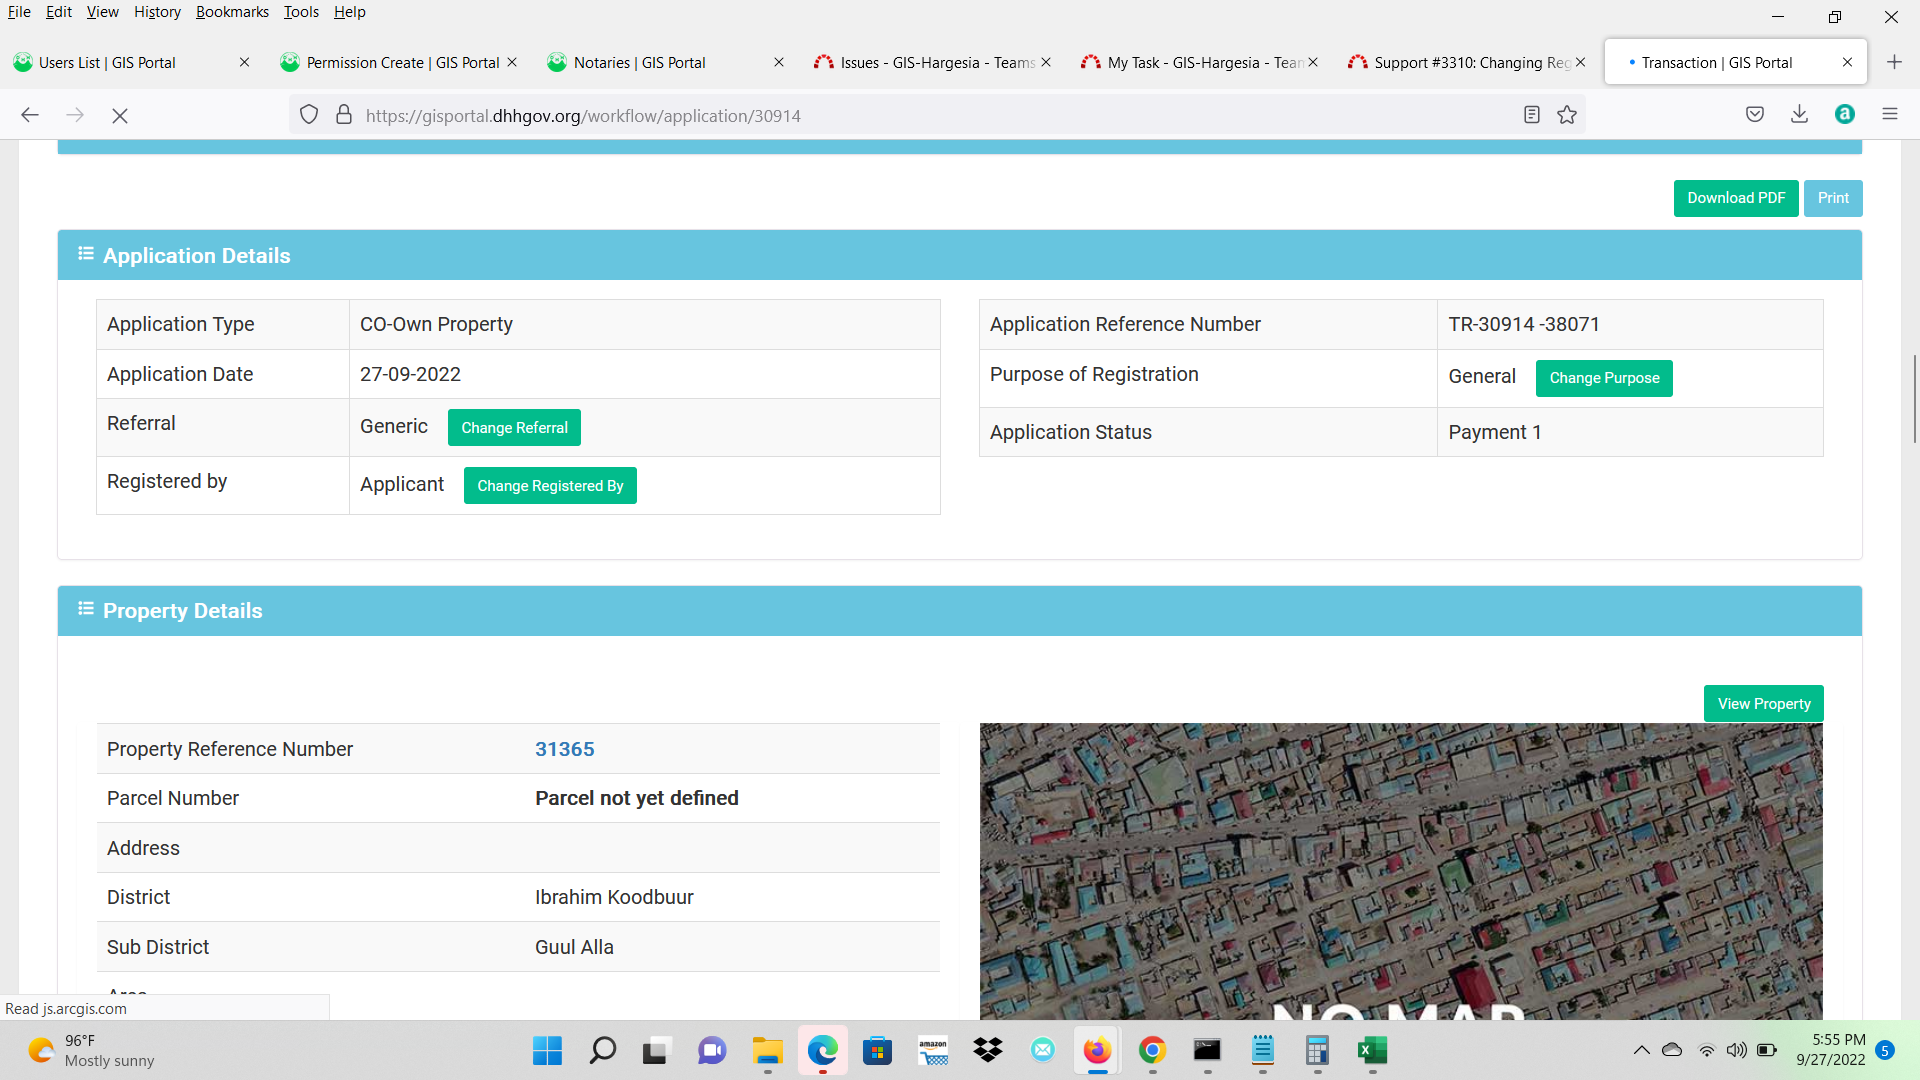Click Change Purpose button
The image size is (1920, 1080).
coord(1604,378)
